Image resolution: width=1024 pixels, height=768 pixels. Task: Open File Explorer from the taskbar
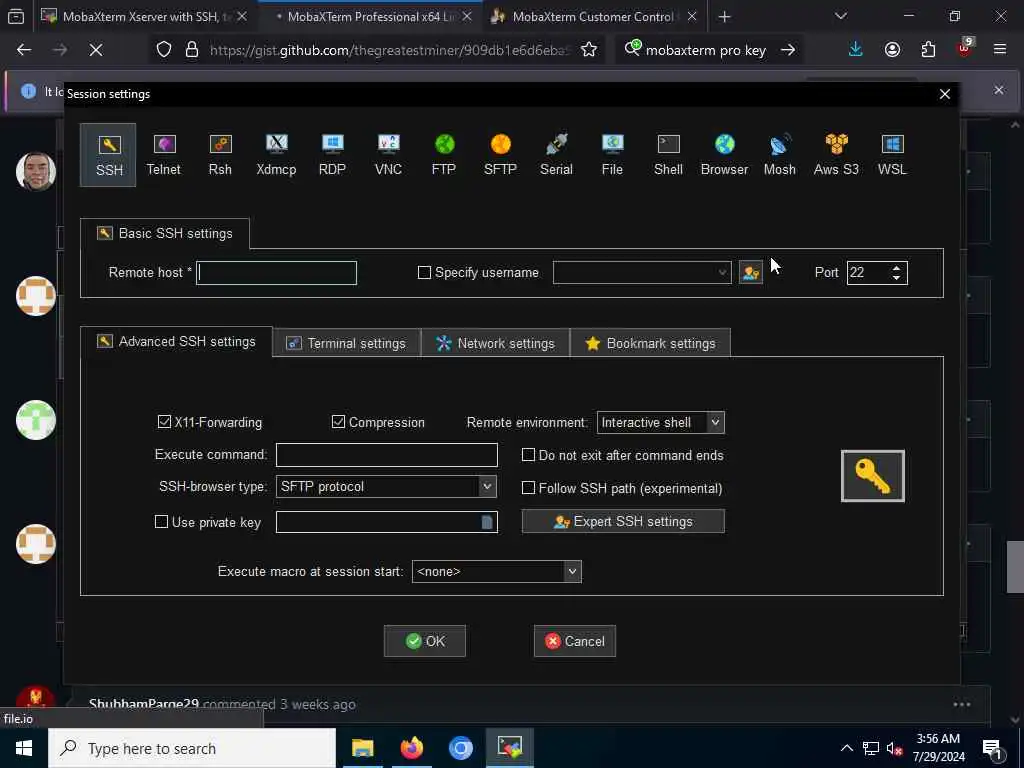pyautogui.click(x=362, y=748)
